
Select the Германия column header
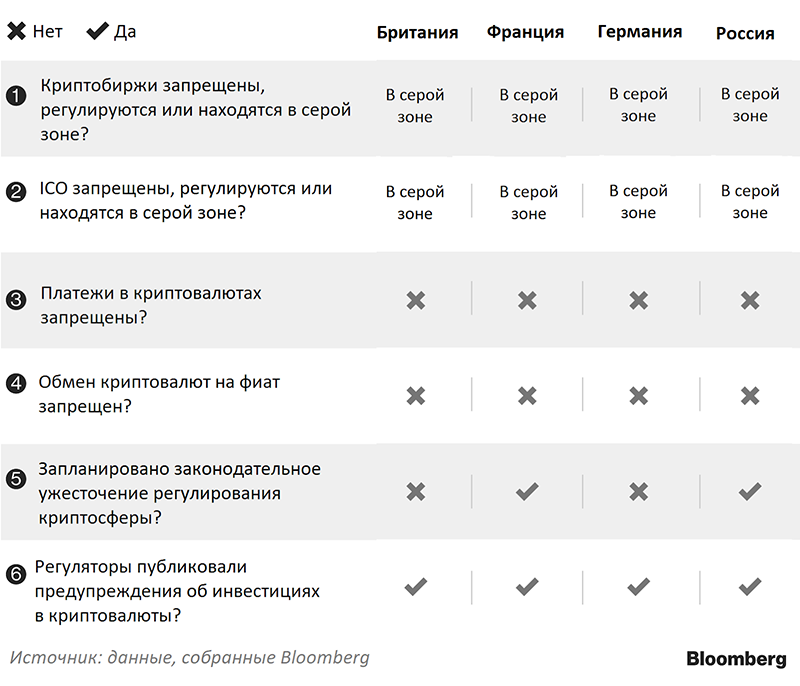pyautogui.click(x=640, y=32)
